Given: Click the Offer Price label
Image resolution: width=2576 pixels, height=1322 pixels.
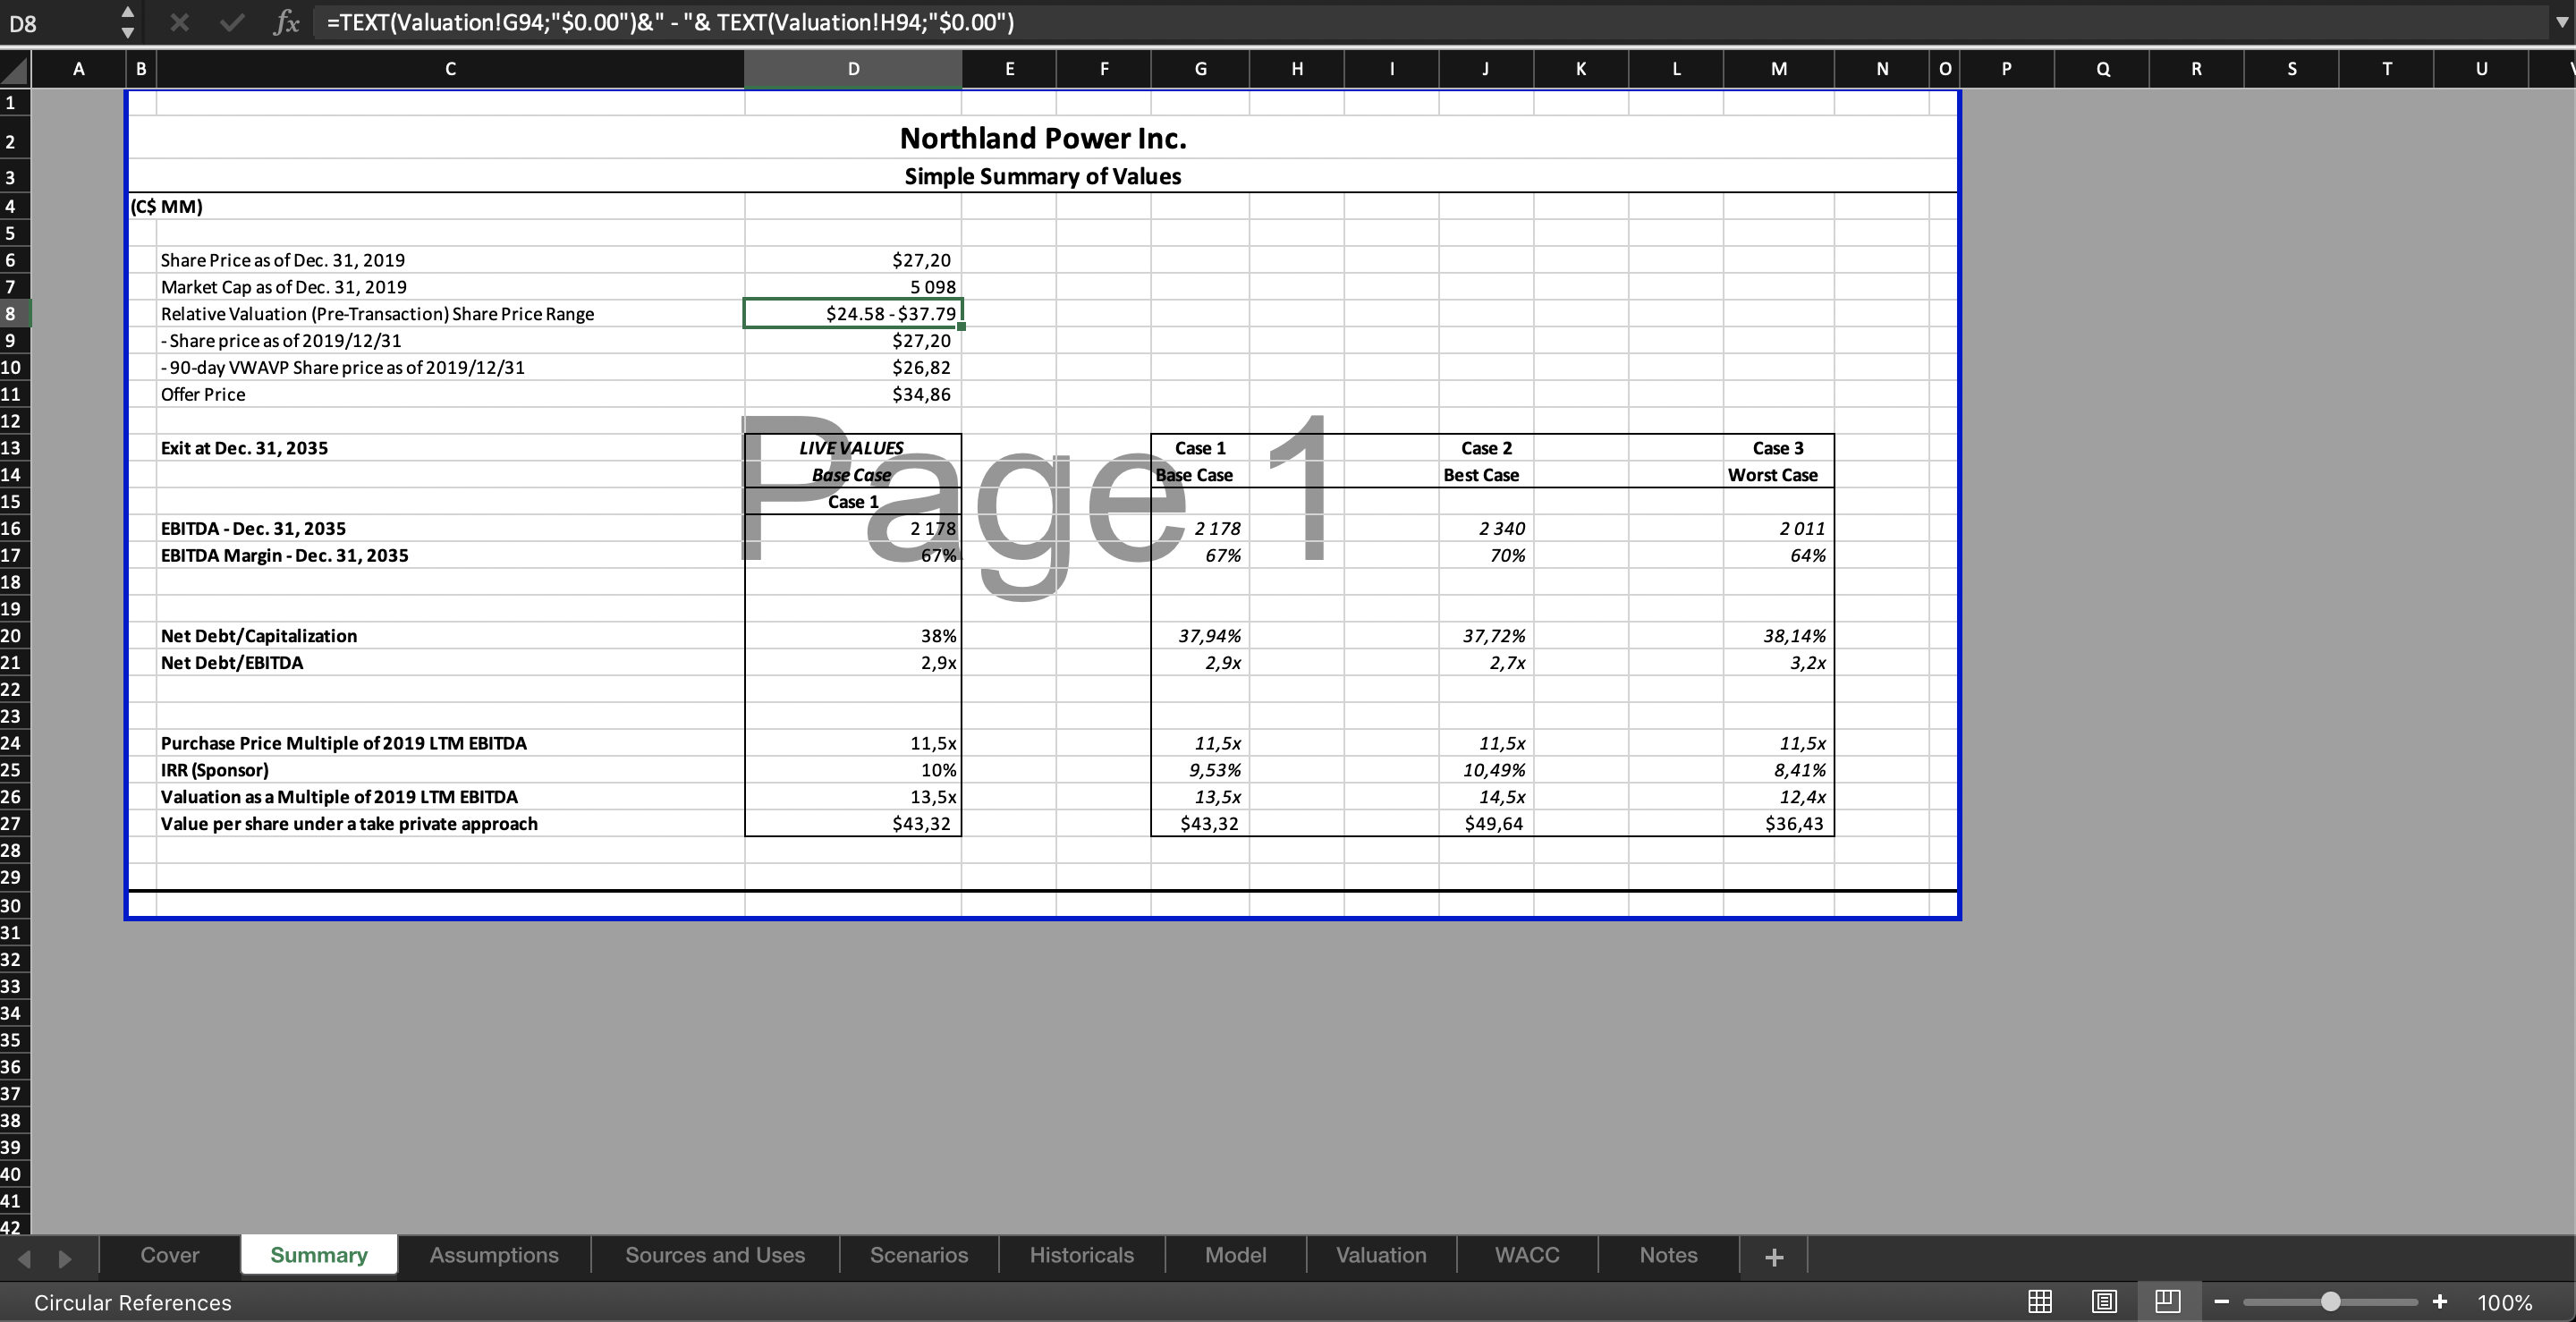Looking at the screenshot, I should (203, 394).
